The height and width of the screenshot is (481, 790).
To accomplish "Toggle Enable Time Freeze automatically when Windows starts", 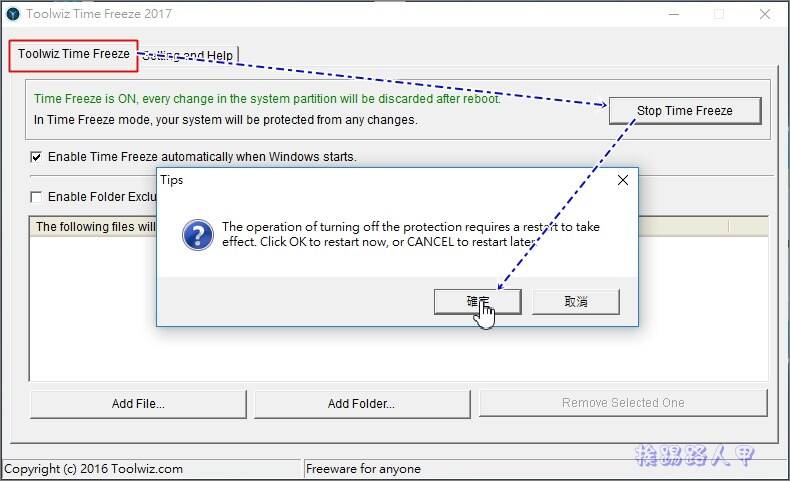I will [36, 157].
